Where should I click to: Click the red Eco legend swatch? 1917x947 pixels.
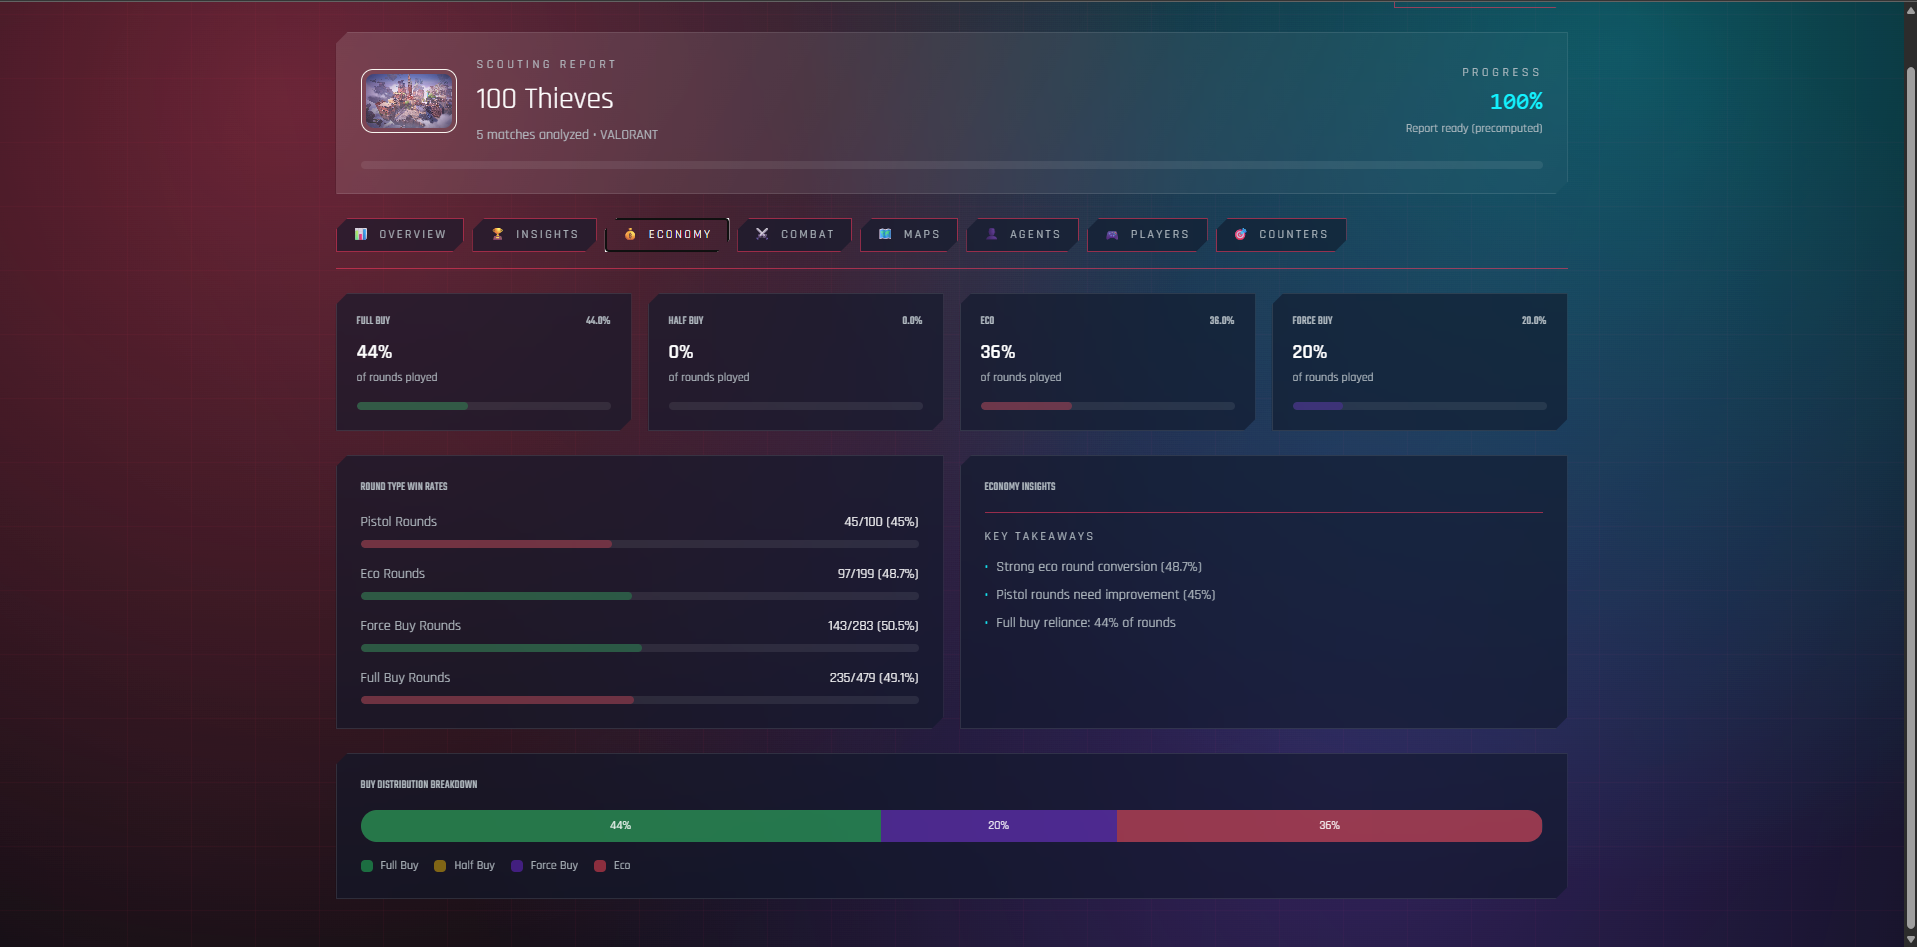[x=600, y=866]
